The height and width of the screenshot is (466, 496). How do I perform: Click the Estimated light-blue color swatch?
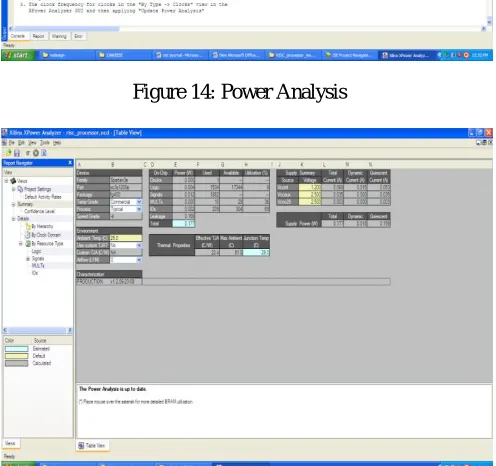pos(17,349)
